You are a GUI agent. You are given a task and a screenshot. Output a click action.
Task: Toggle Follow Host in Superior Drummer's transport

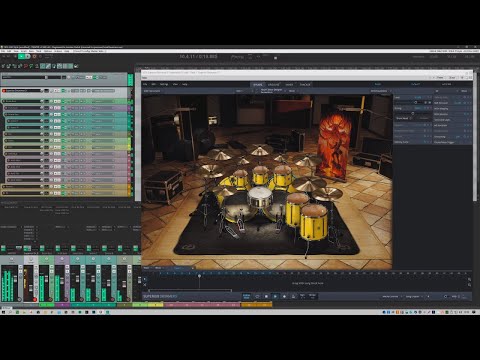pos(246,296)
